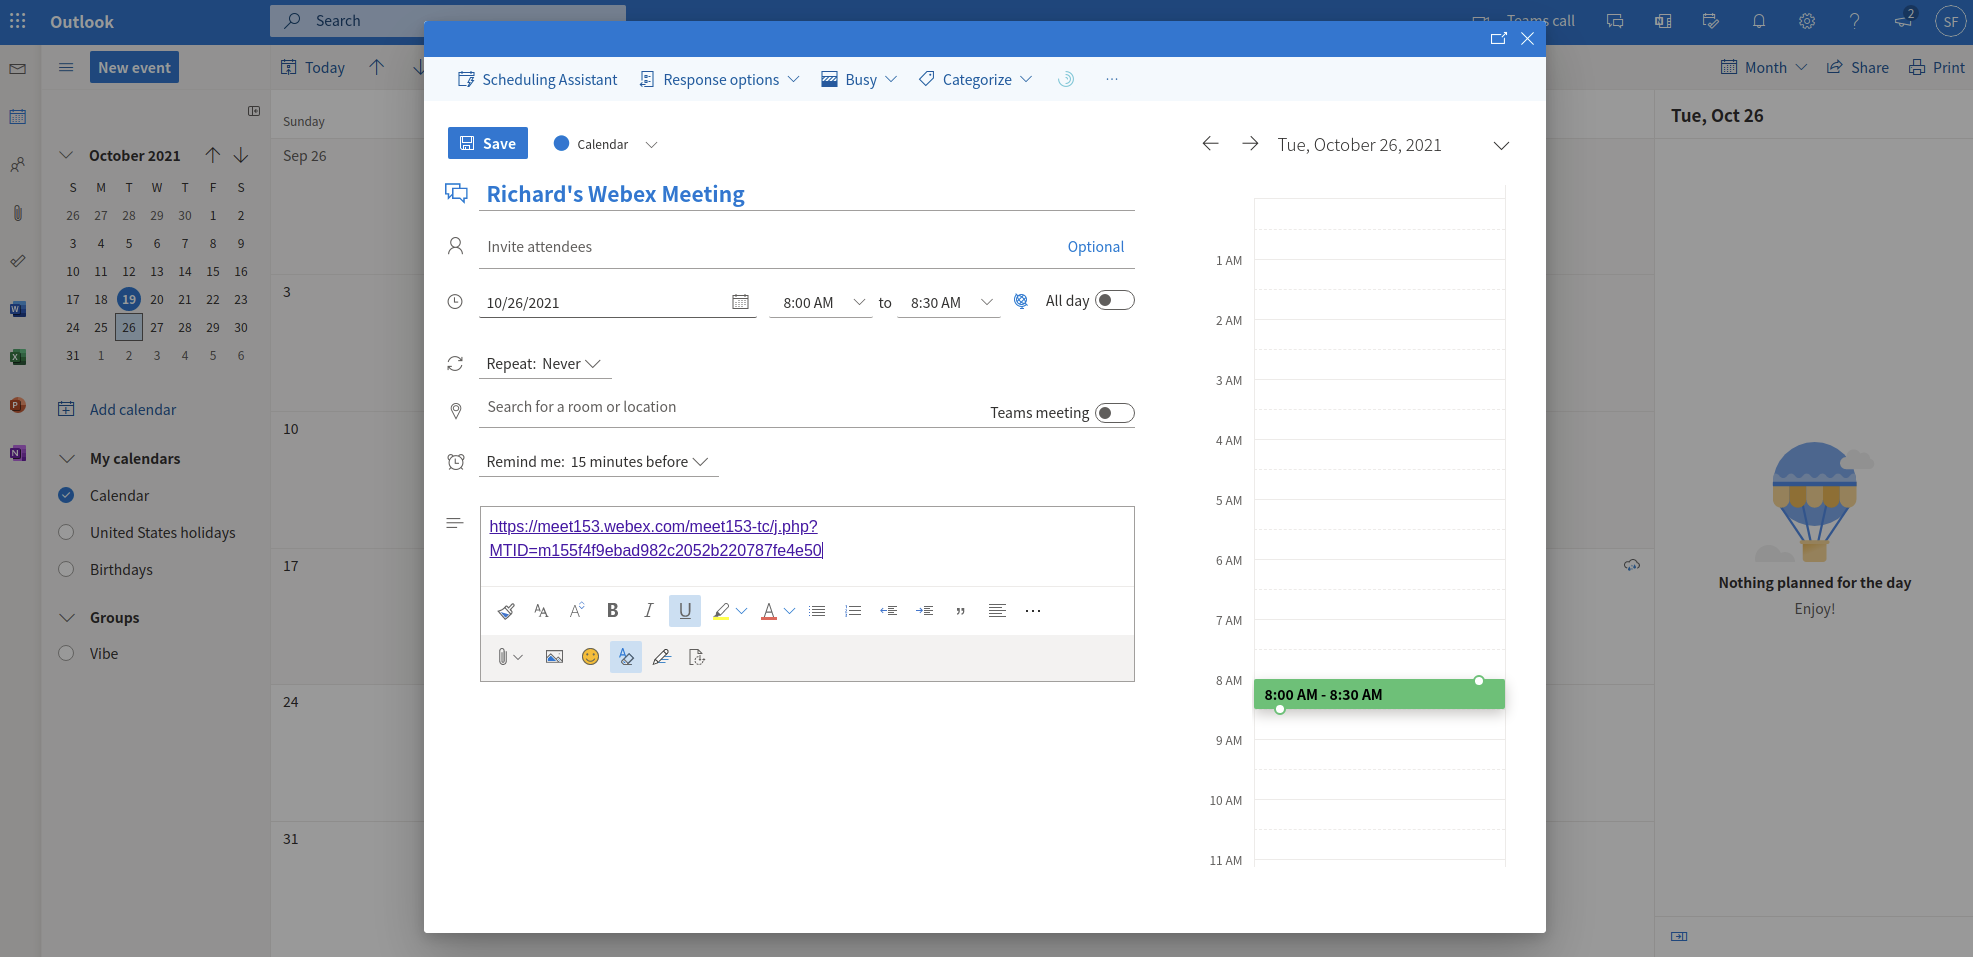Image resolution: width=1973 pixels, height=957 pixels.
Task: Click the attach file paperclip icon
Action: click(503, 657)
